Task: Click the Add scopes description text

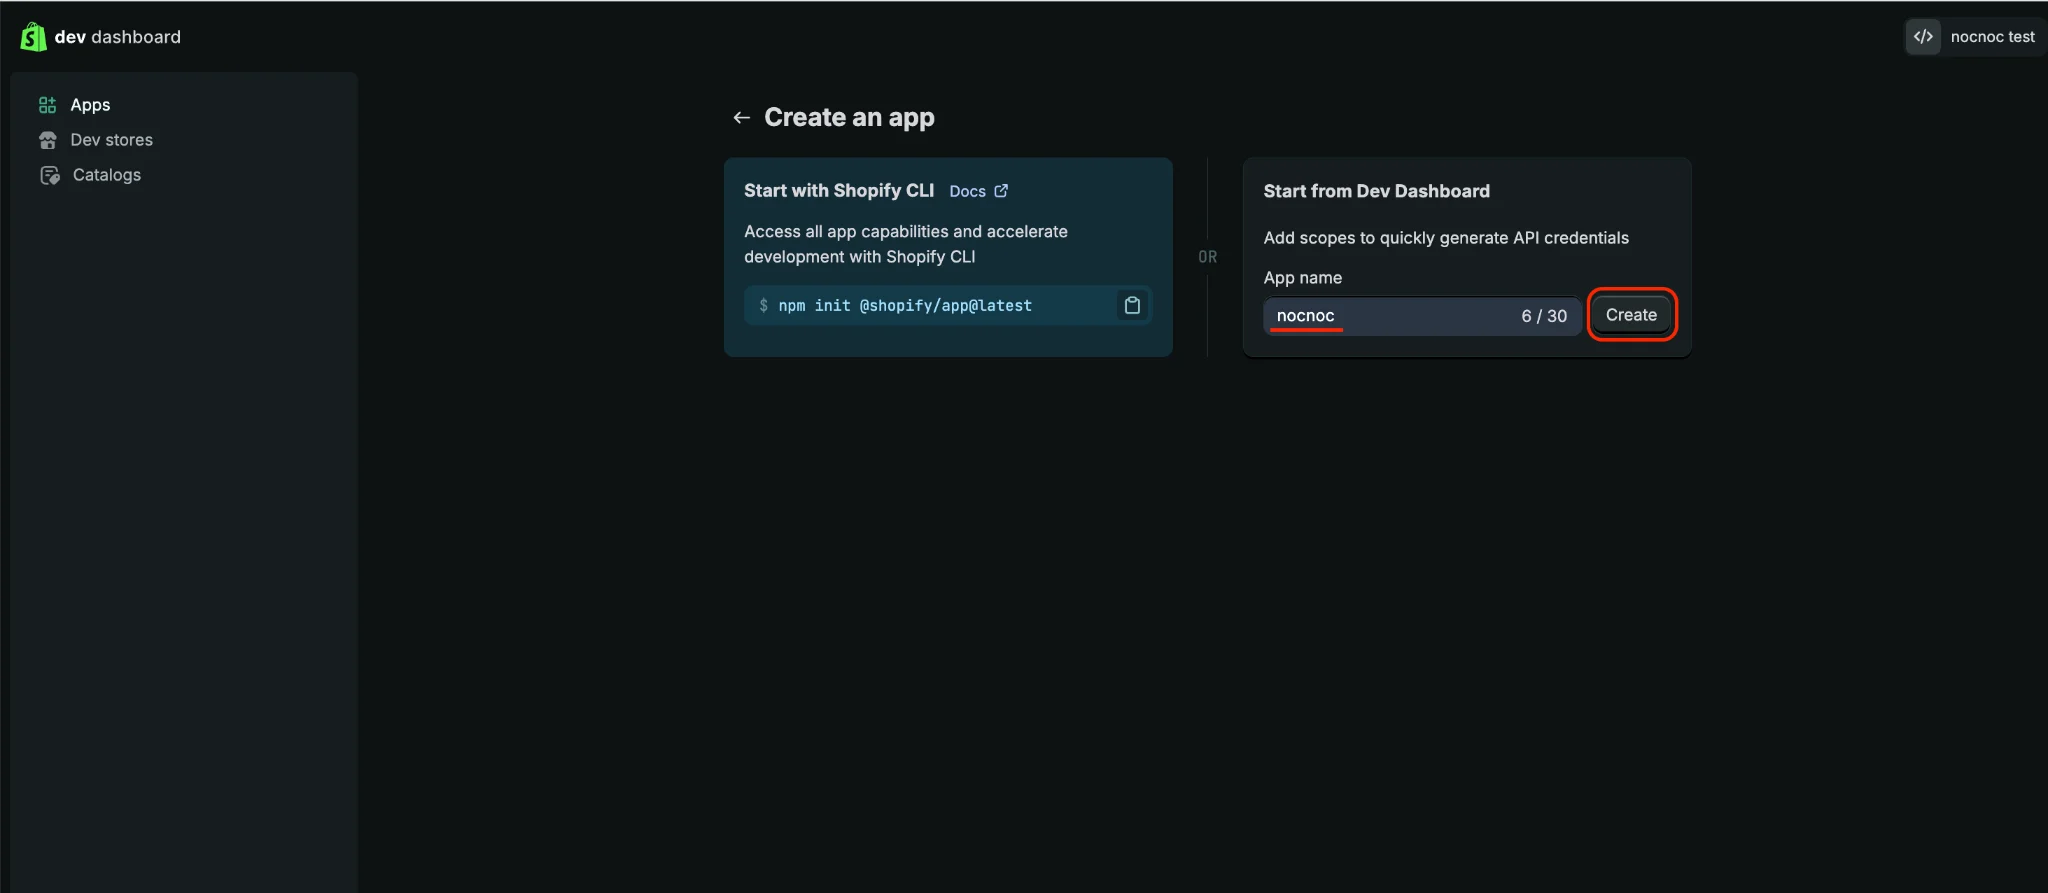Action: tap(1445, 238)
